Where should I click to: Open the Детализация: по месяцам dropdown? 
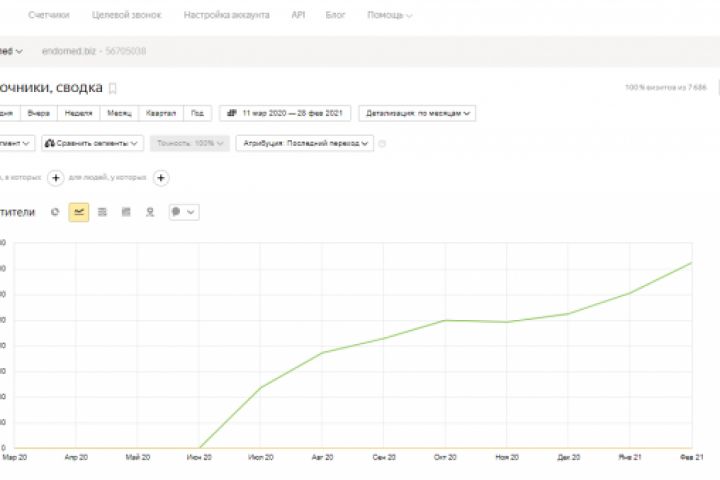tap(418, 113)
